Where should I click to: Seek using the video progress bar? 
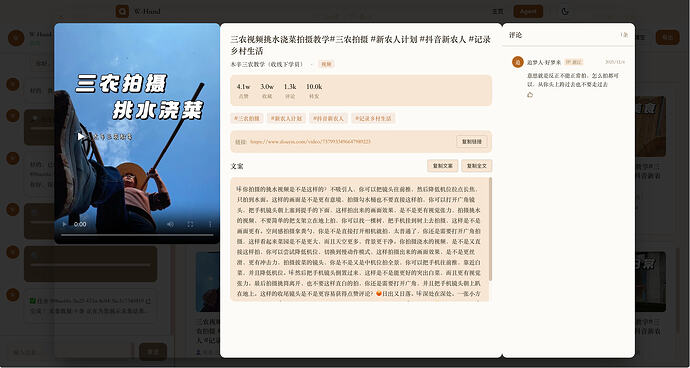coord(137,235)
